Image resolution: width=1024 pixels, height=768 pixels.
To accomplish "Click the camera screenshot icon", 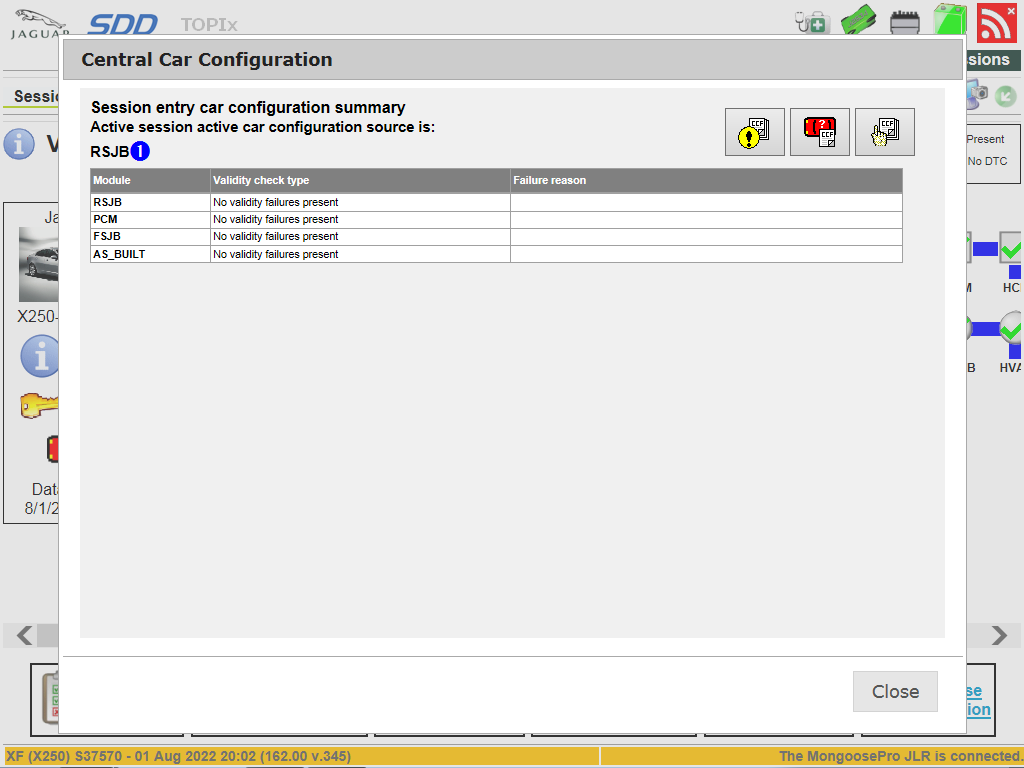I will click(x=977, y=93).
